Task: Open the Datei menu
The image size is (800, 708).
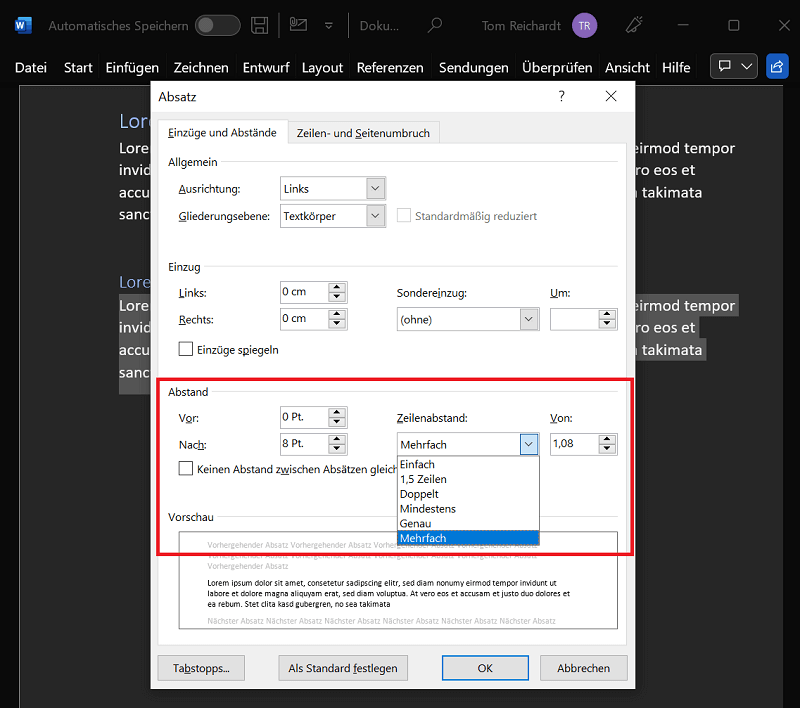Action: click(x=31, y=67)
